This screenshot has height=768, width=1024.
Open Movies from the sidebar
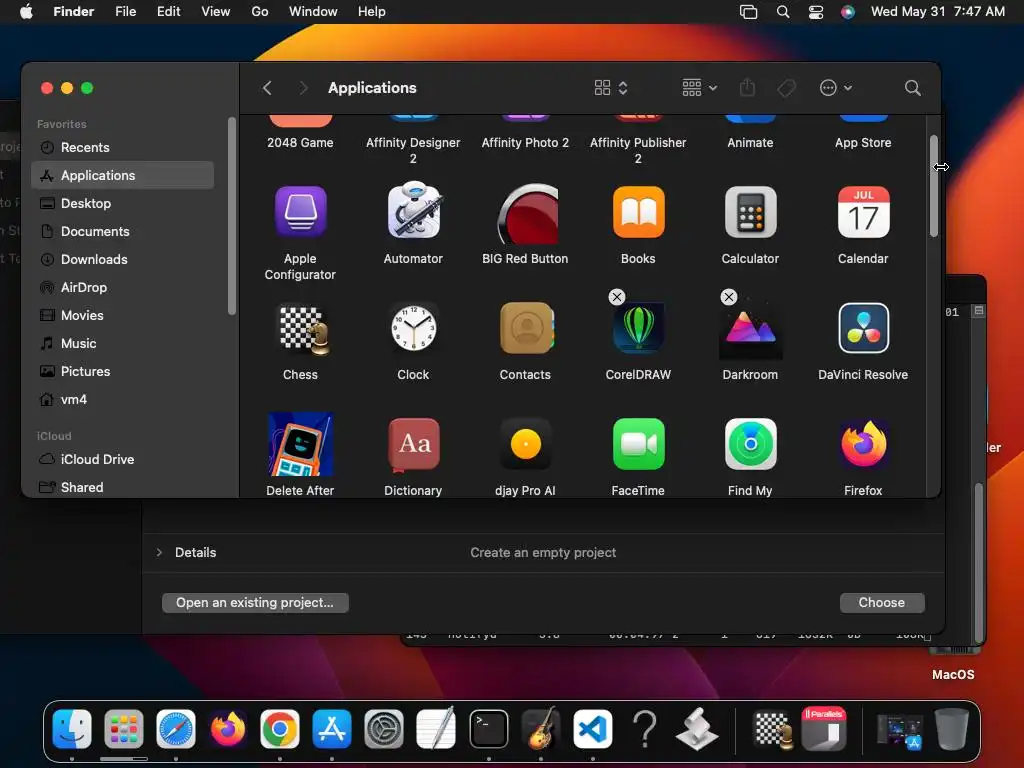[123, 315]
